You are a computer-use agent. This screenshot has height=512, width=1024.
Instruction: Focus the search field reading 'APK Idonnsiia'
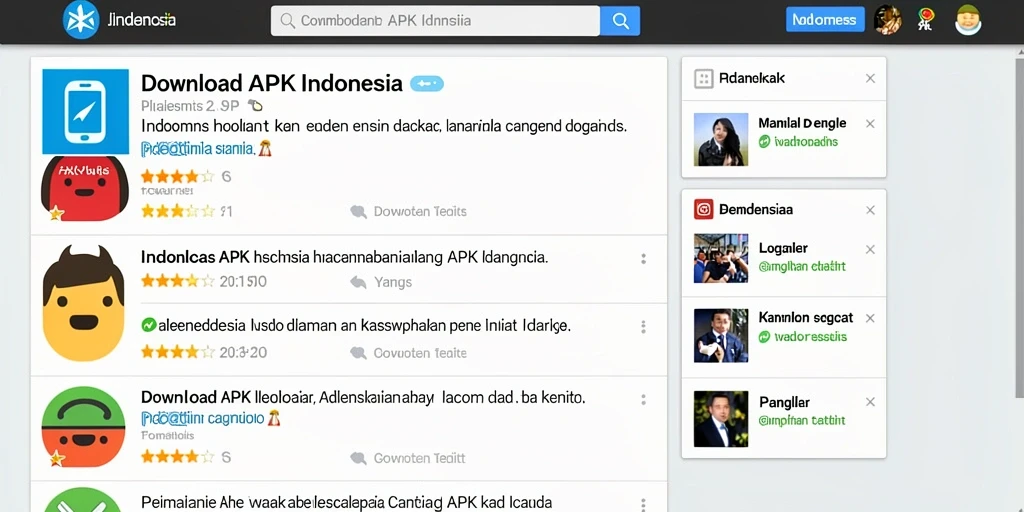[436, 20]
